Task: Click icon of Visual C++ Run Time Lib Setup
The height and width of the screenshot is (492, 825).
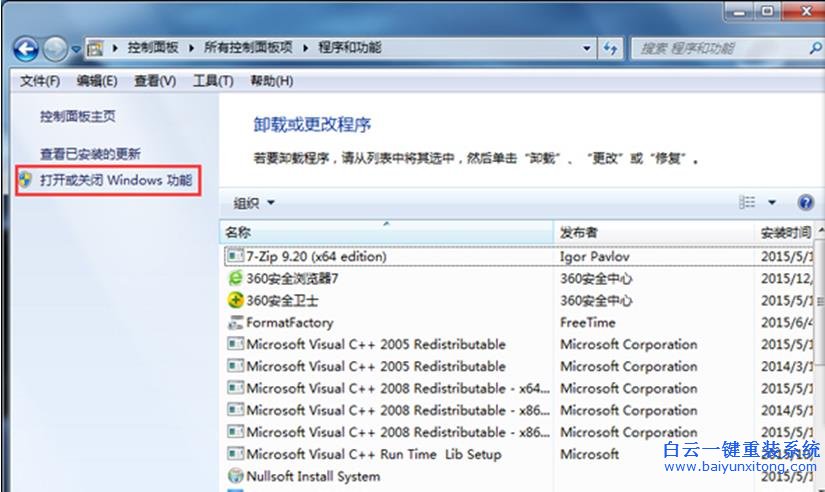Action: (x=235, y=454)
